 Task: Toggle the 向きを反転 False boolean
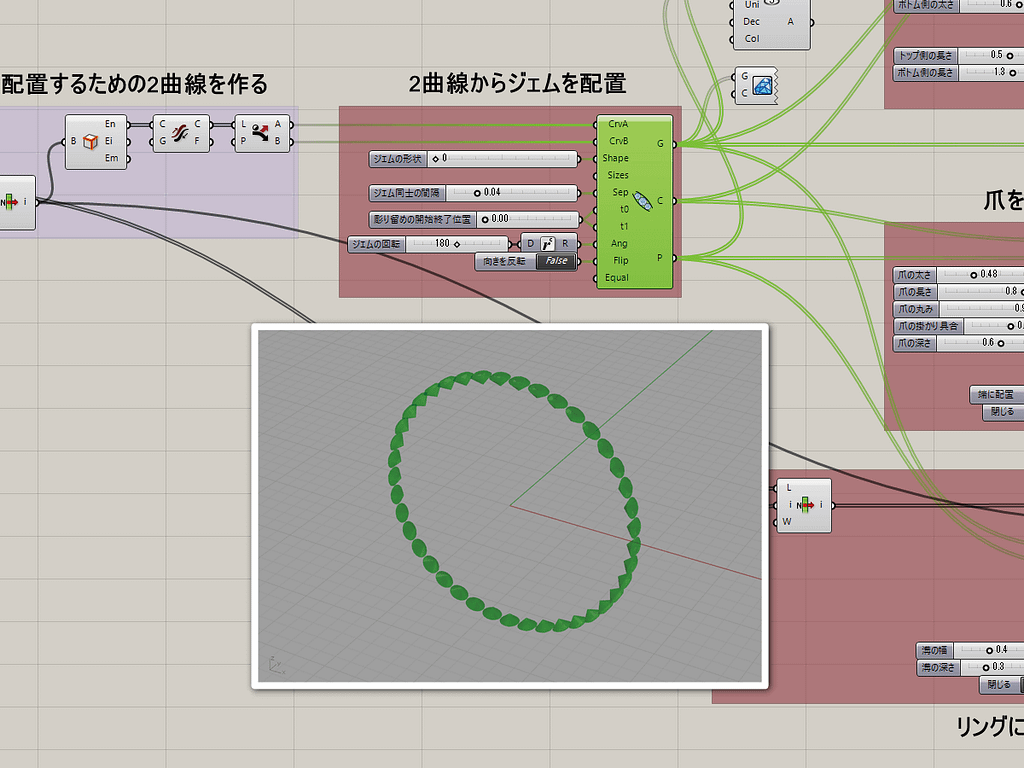tap(556, 261)
